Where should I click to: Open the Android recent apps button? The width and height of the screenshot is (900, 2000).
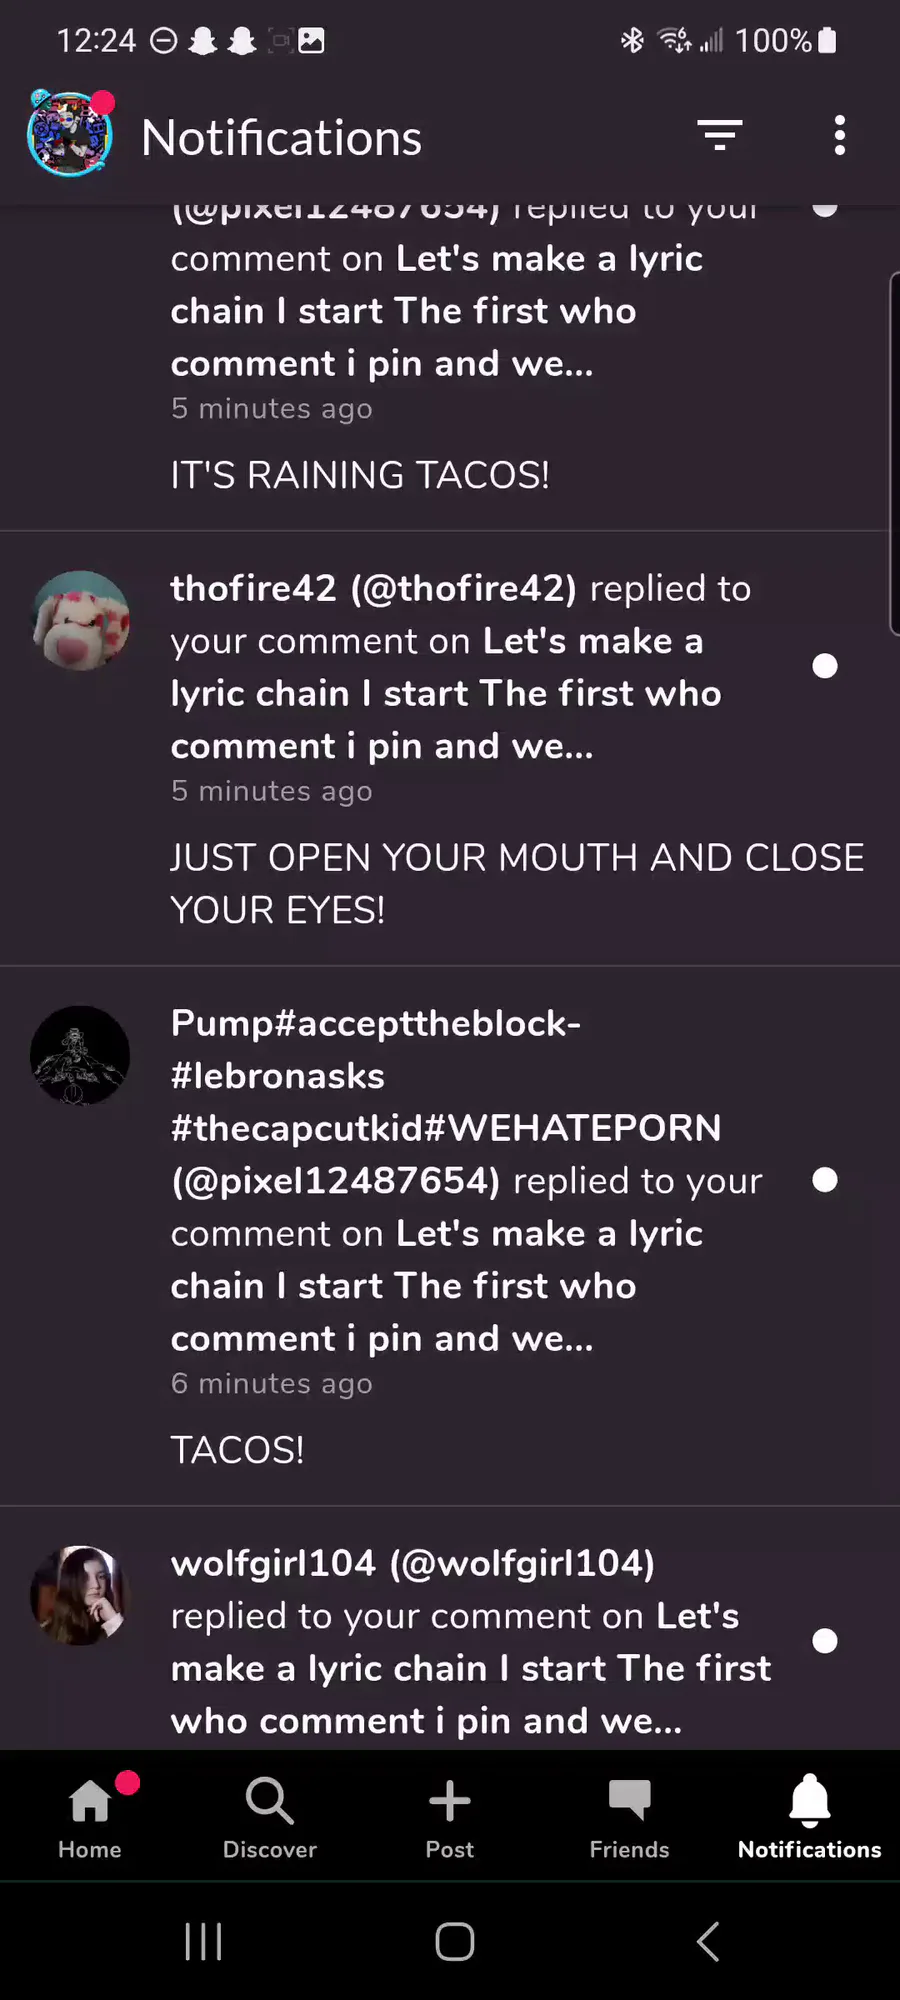click(203, 1942)
